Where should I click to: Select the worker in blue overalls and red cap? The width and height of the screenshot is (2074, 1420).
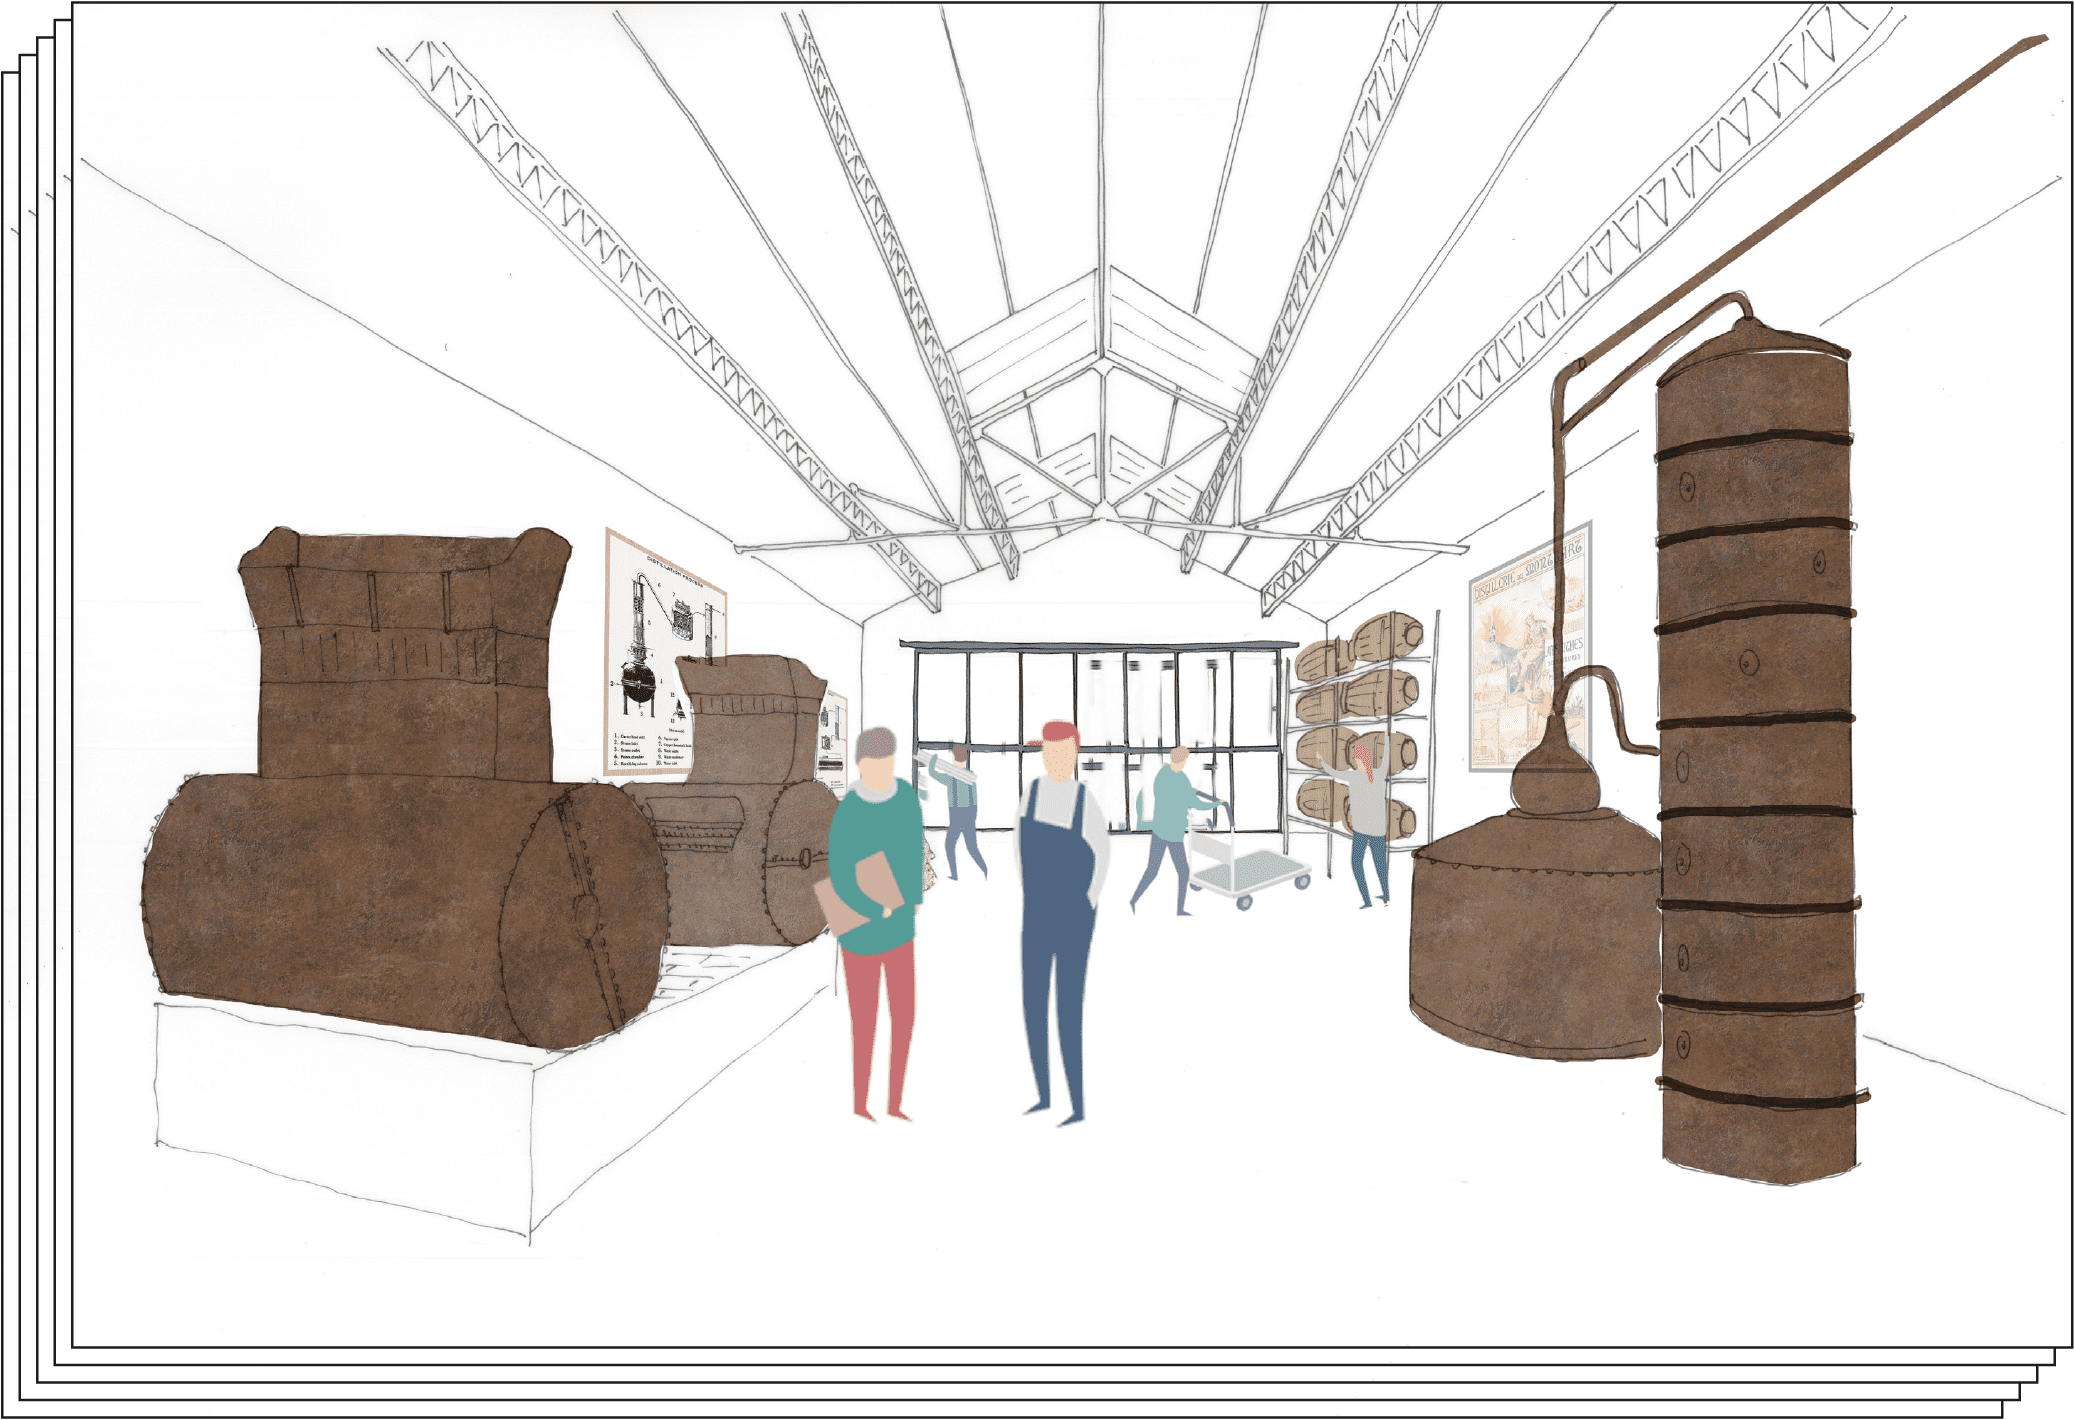pos(1060,921)
